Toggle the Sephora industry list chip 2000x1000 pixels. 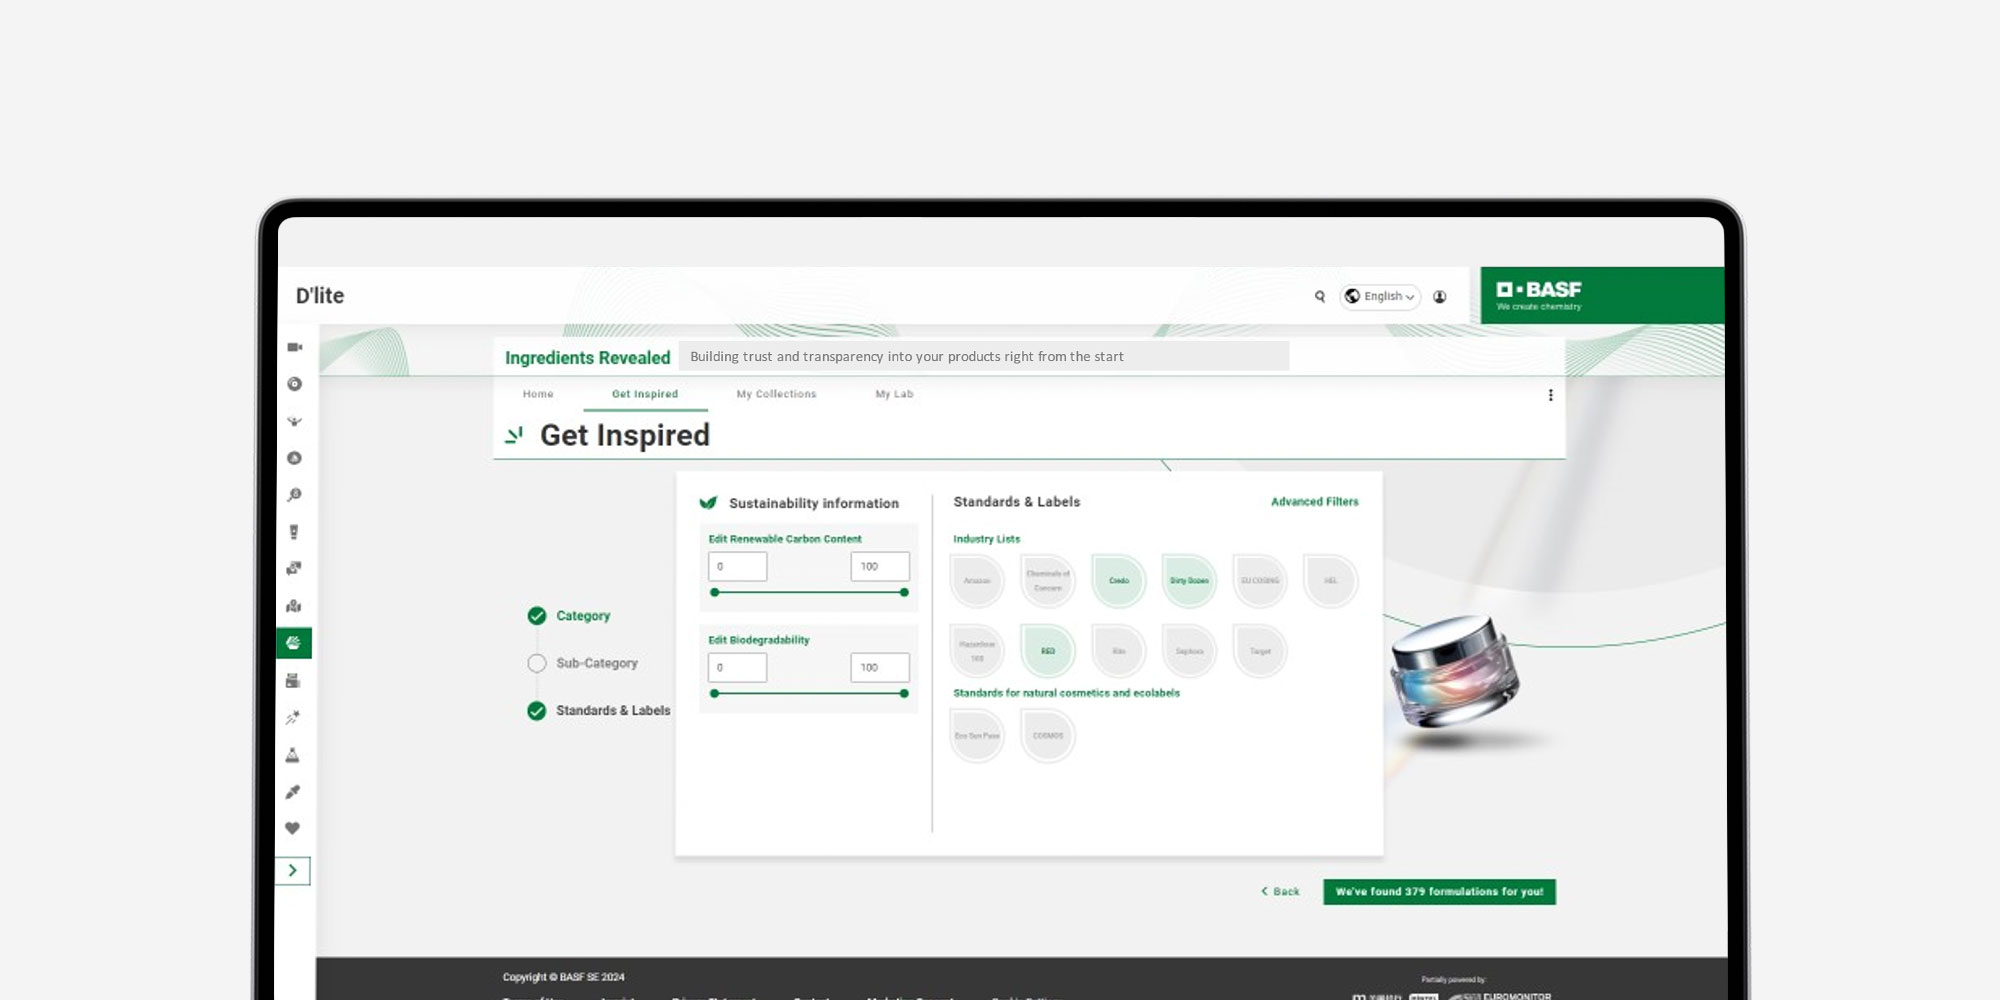point(1190,652)
